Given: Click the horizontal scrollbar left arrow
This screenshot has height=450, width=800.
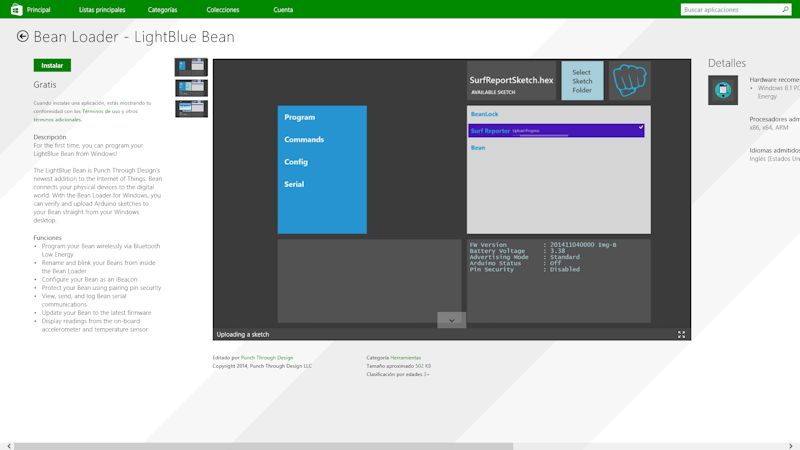Looking at the screenshot, I should tap(9, 446).
